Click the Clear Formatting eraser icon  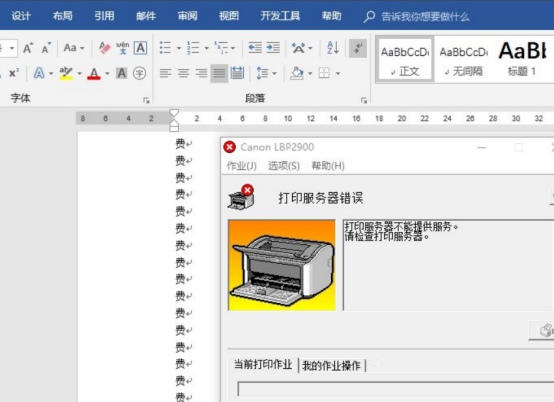coord(105,48)
